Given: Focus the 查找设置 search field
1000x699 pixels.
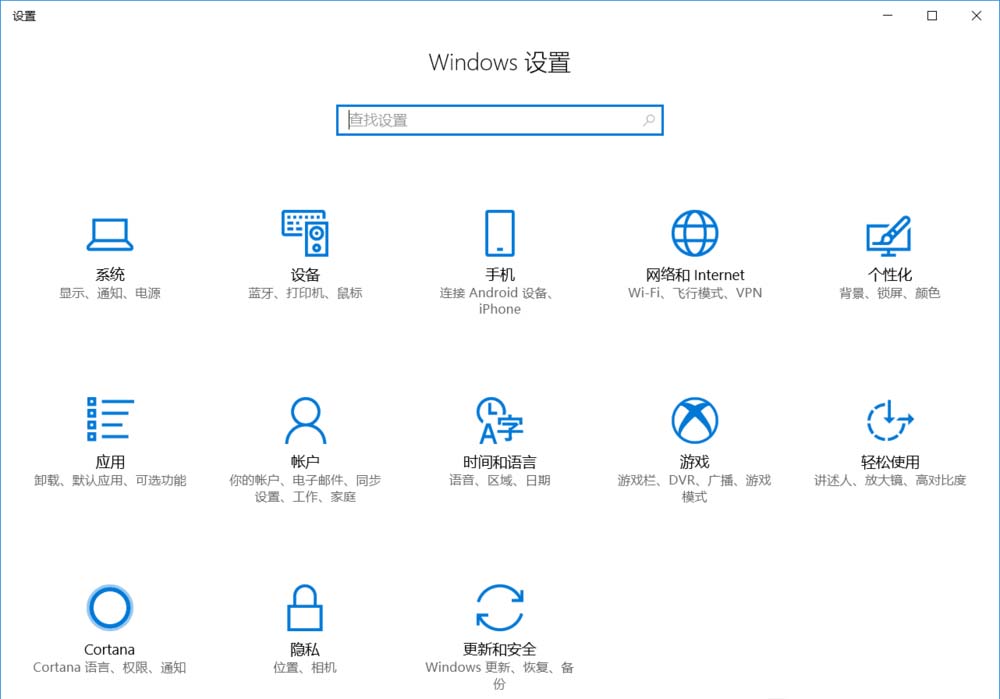Looking at the screenshot, I should click(x=499, y=120).
